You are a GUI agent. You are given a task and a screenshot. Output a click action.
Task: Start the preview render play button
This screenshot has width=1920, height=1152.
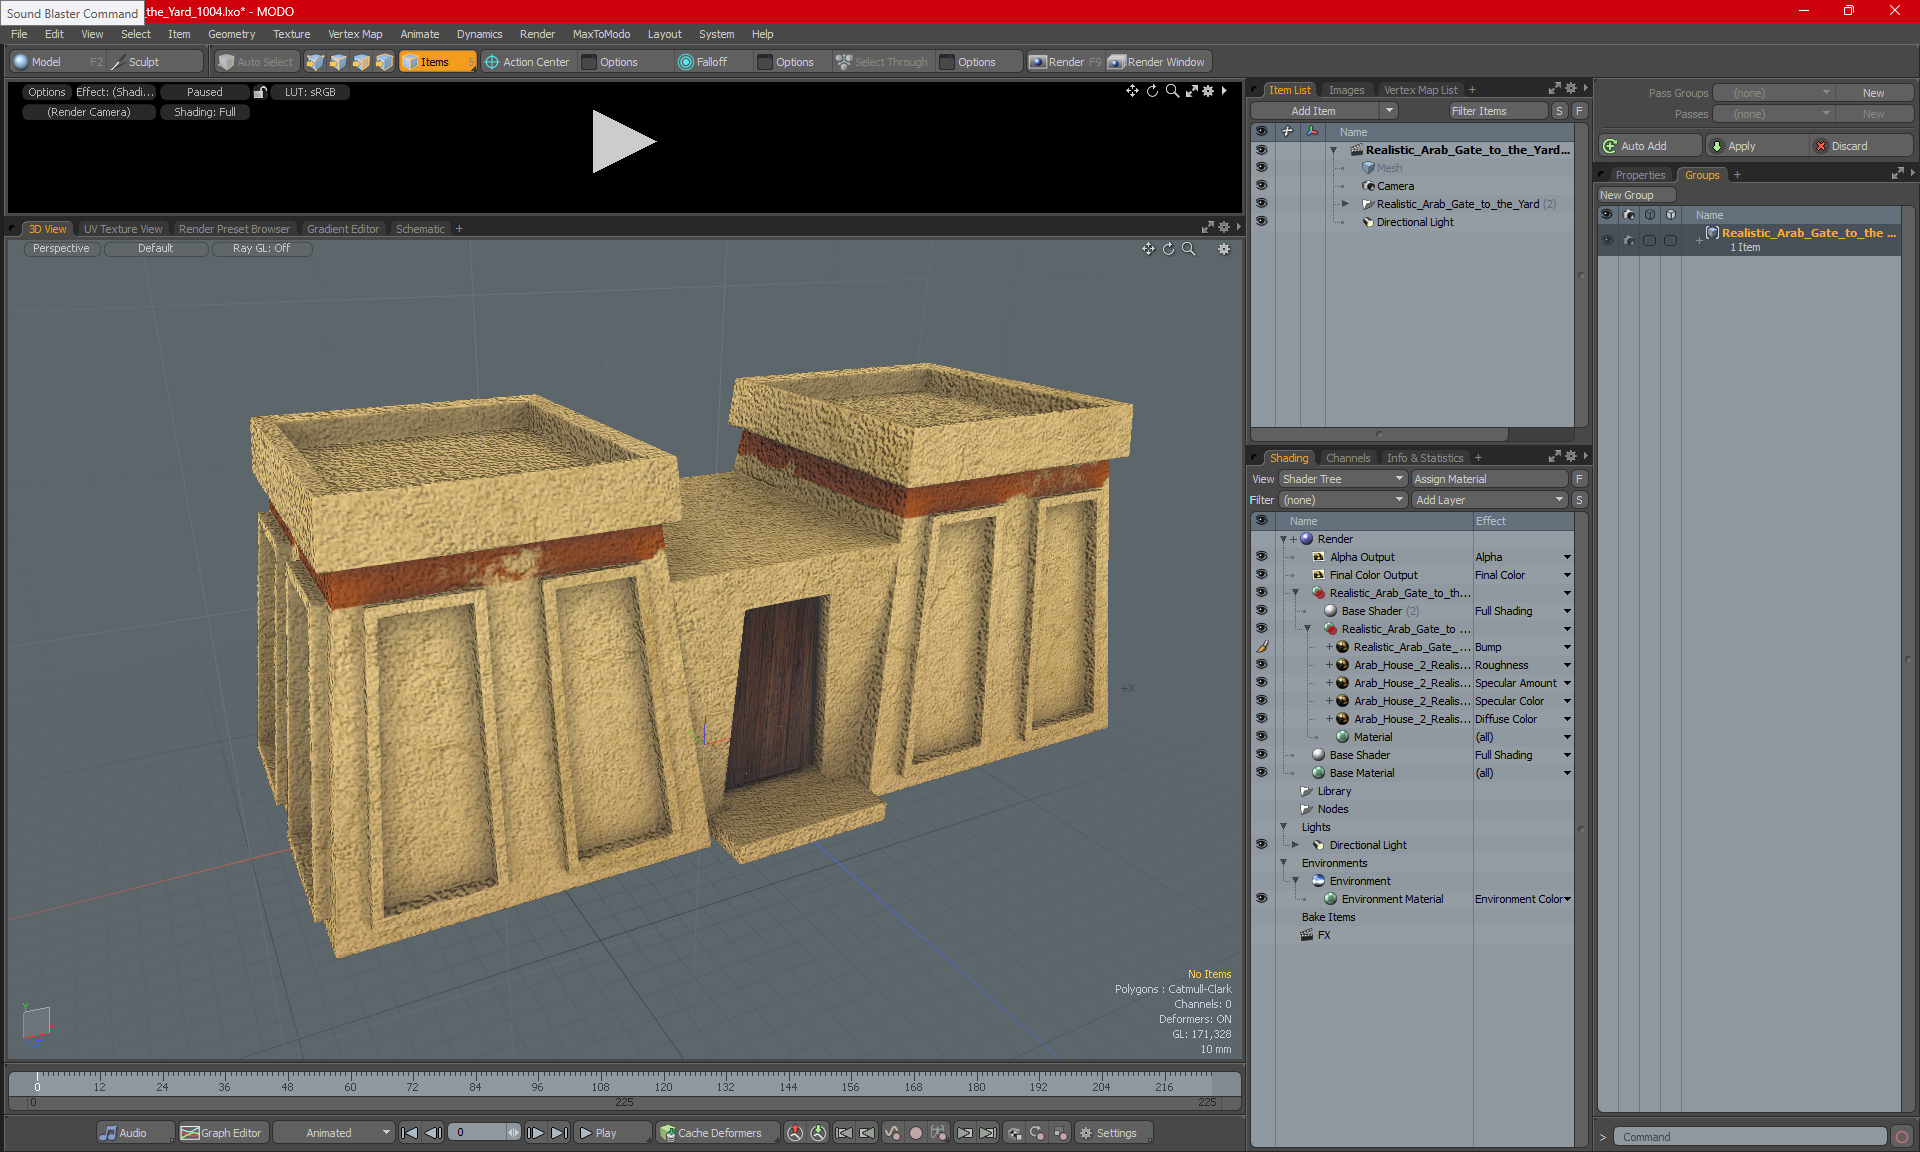coord(622,141)
